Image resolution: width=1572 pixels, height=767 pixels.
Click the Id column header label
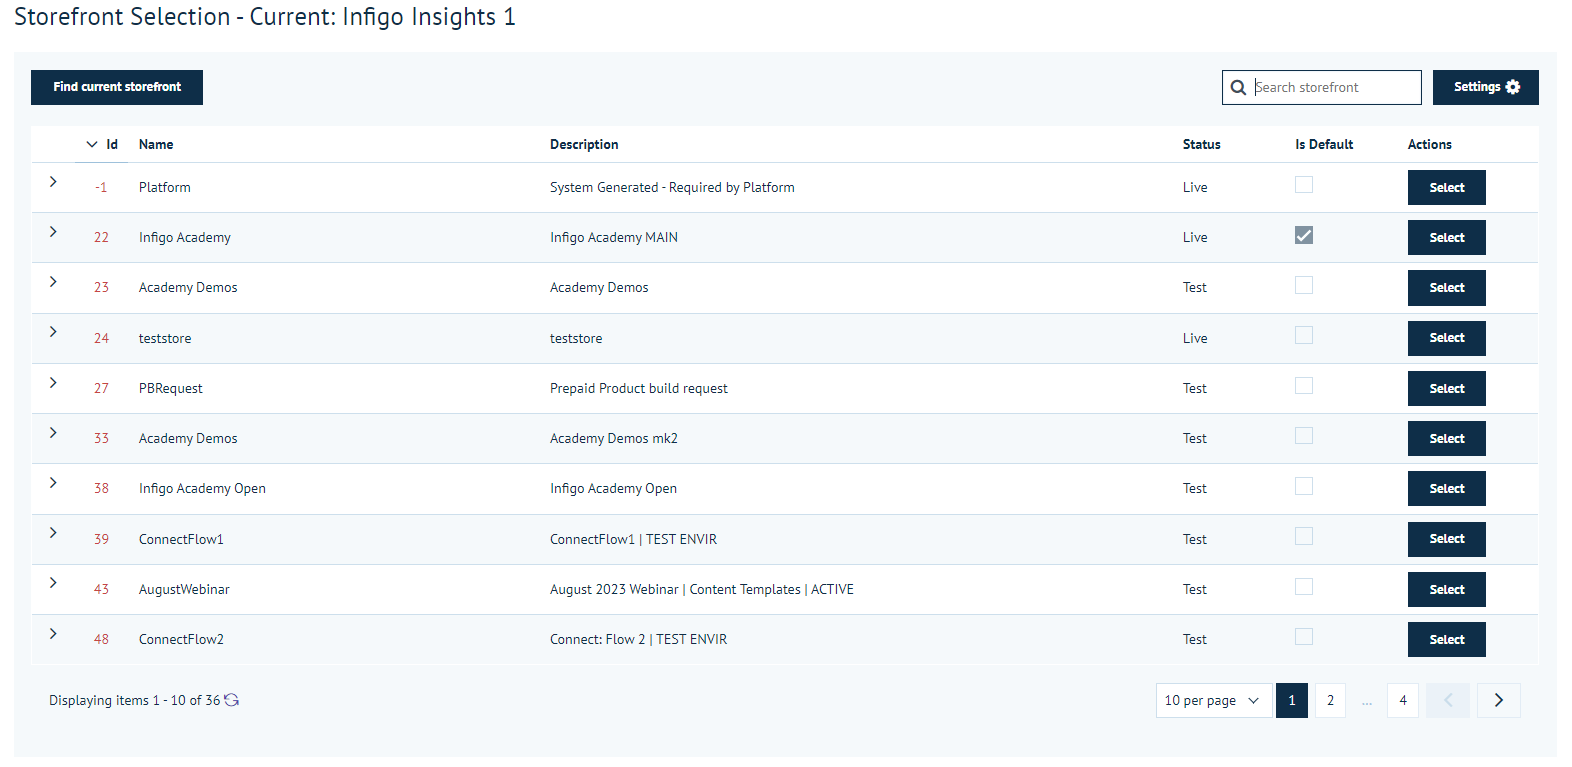(x=112, y=144)
